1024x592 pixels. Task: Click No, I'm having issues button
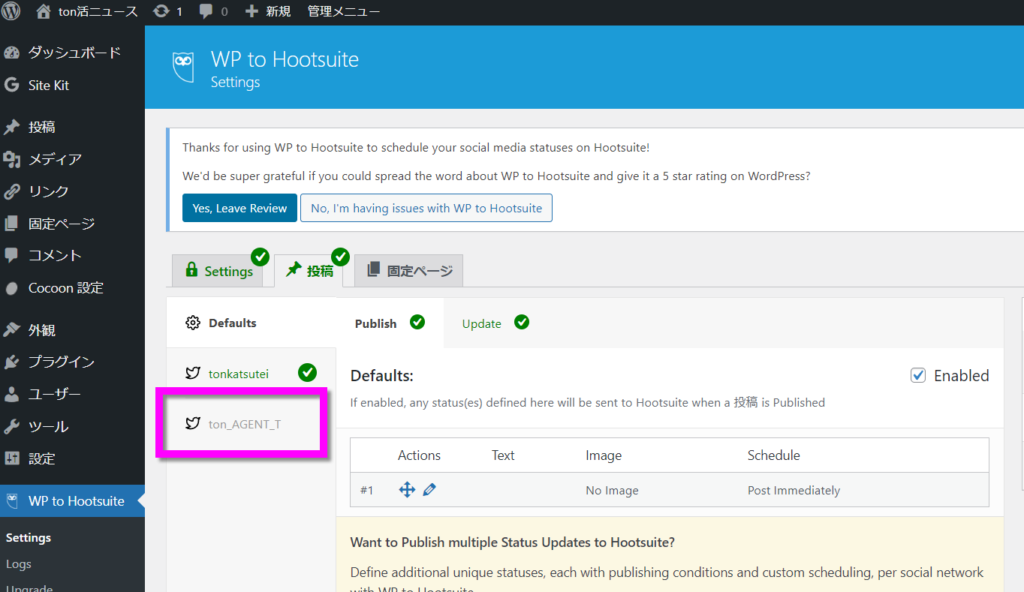426,208
